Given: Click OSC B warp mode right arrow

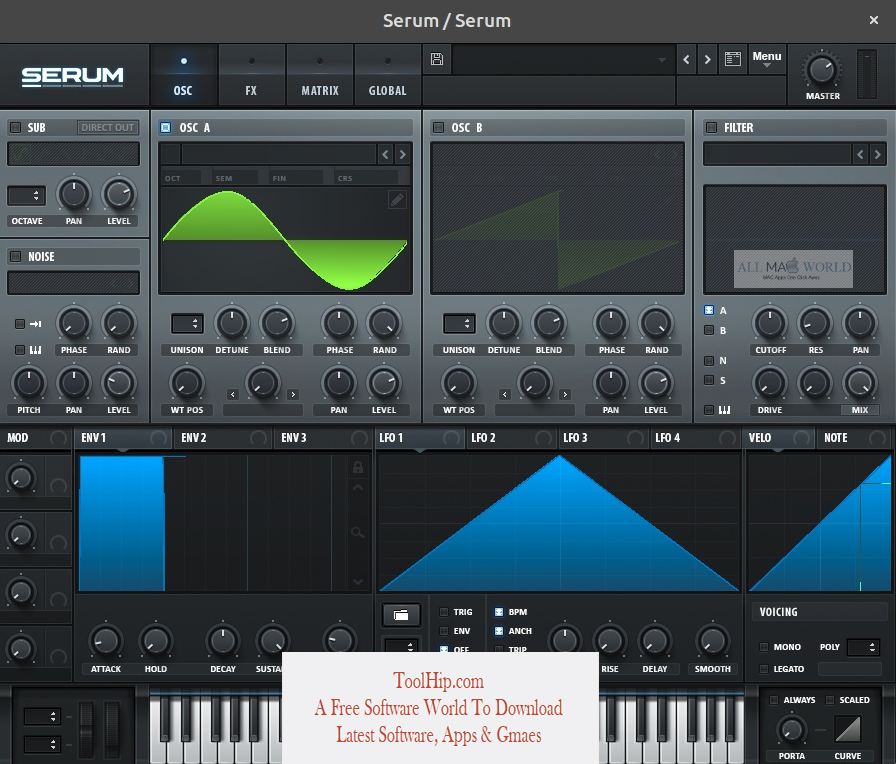Looking at the screenshot, I should pos(565,394).
